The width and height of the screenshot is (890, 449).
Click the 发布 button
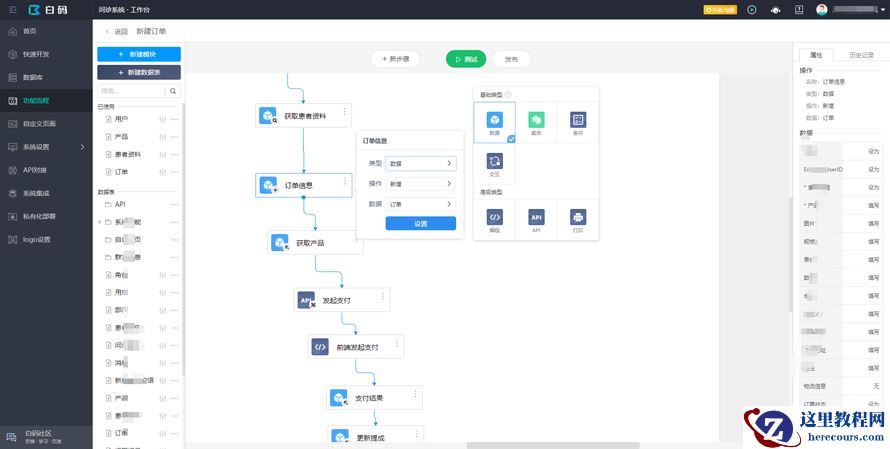click(511, 59)
